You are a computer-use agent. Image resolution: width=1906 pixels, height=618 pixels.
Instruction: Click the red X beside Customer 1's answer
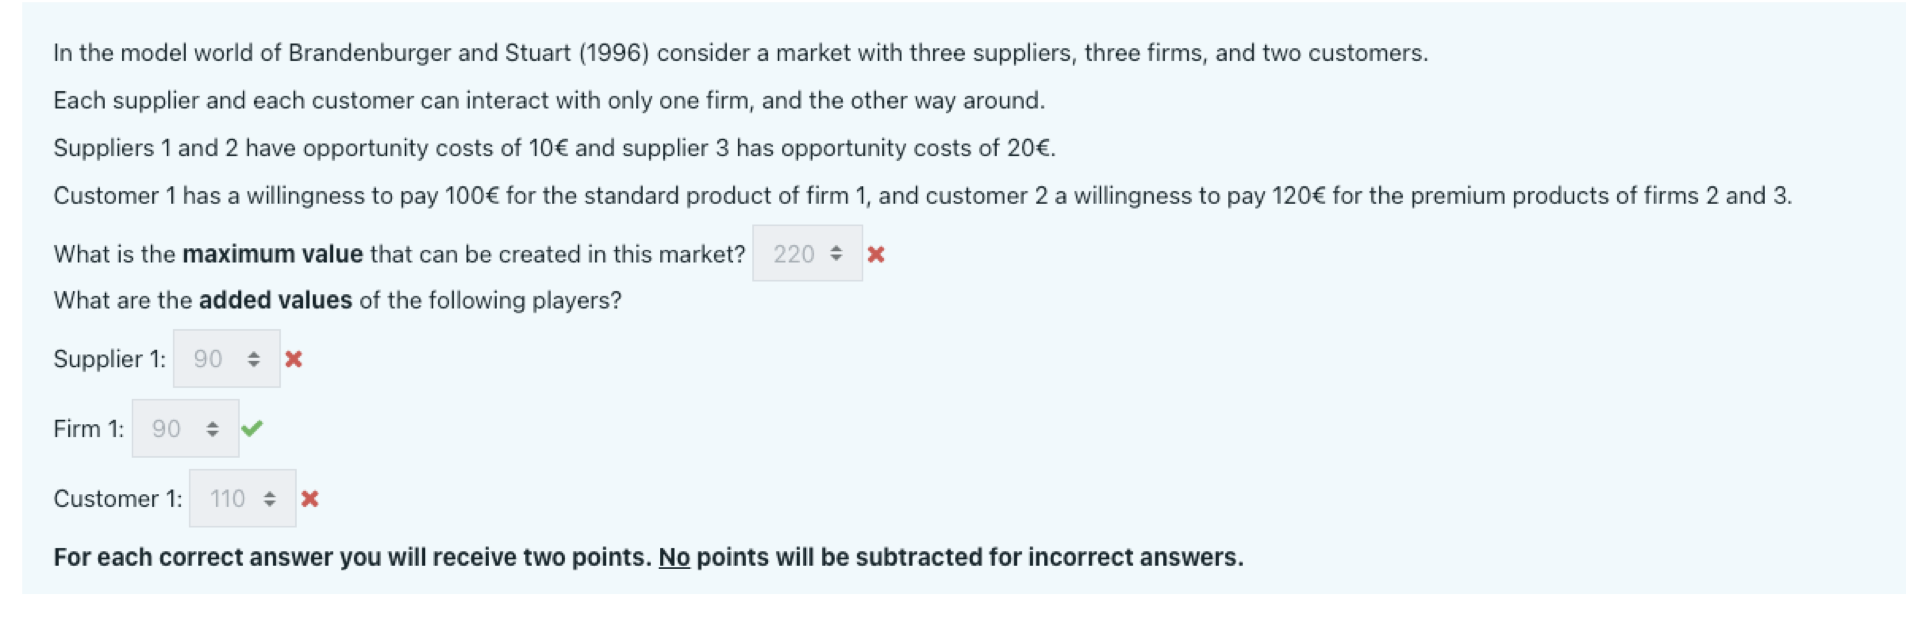(x=310, y=498)
